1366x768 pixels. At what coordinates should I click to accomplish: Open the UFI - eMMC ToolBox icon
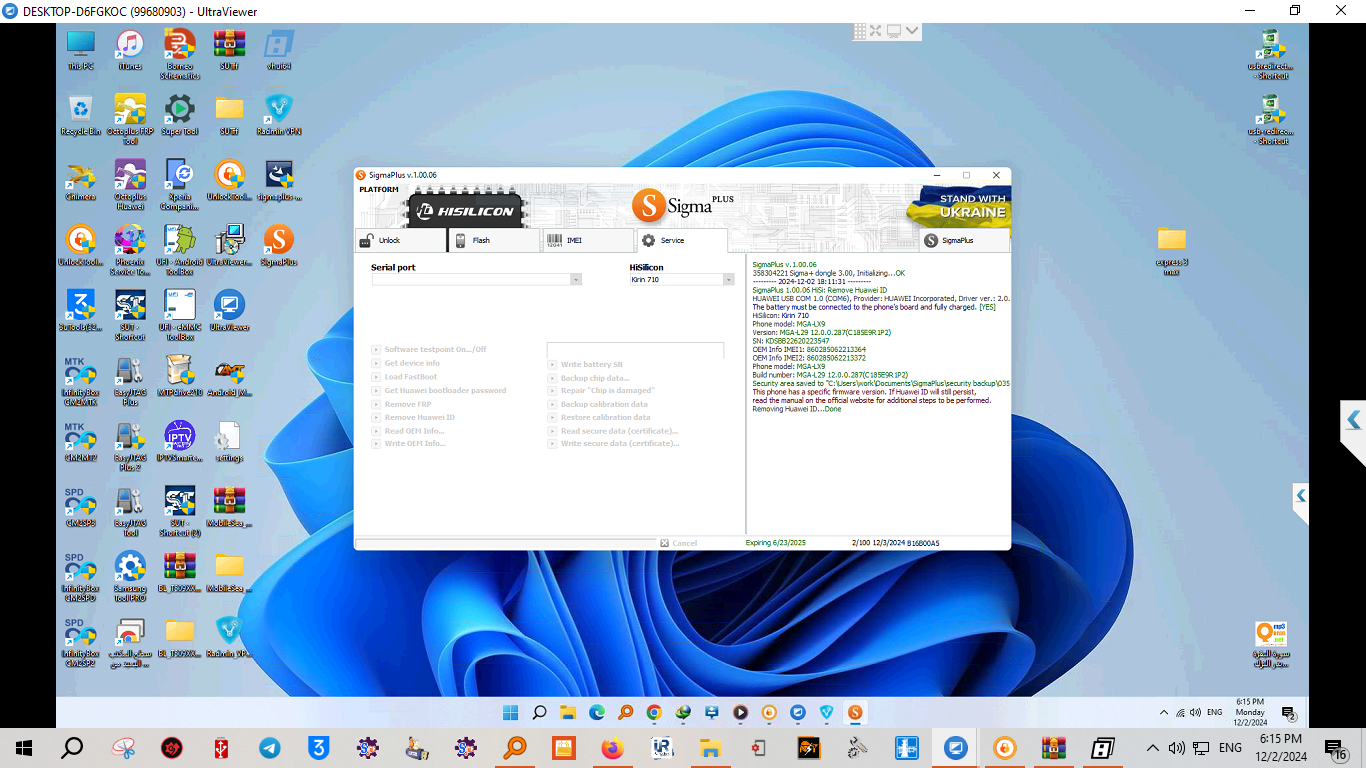pos(180,315)
